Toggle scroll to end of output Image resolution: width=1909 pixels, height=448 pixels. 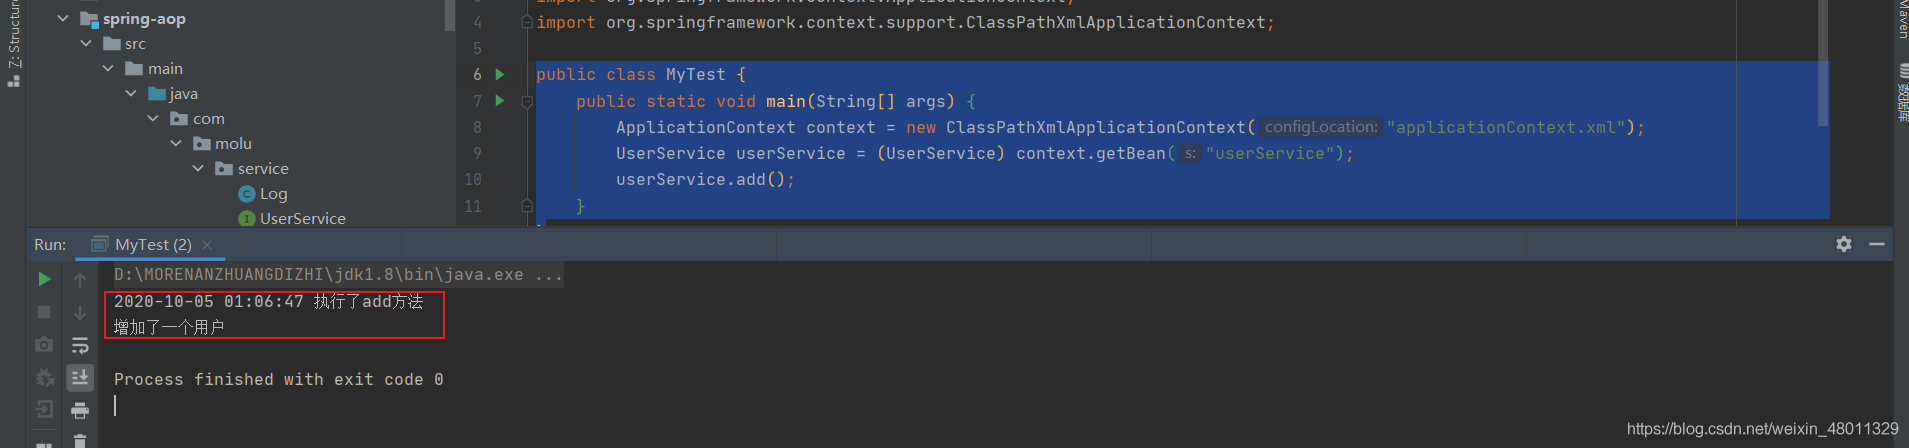(x=80, y=377)
